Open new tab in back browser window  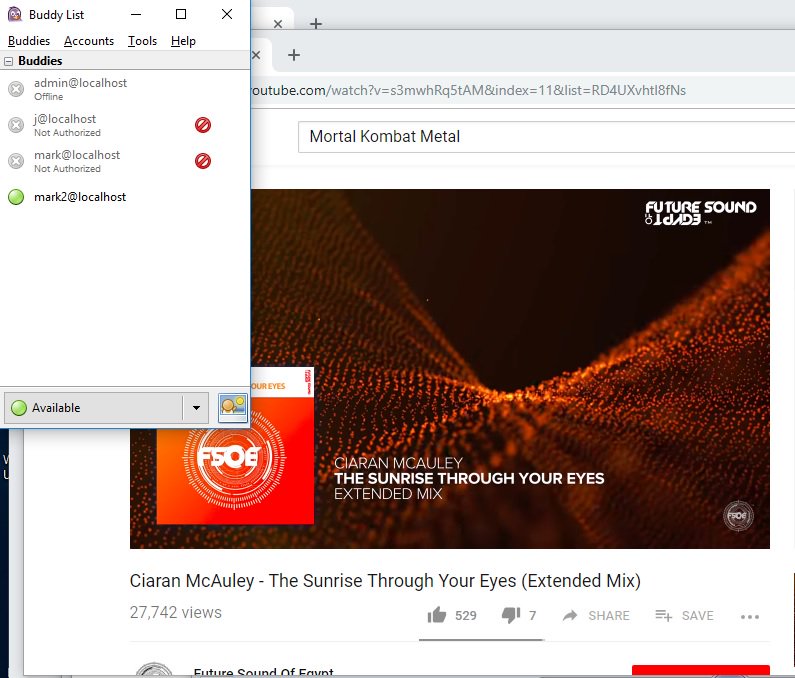(316, 23)
